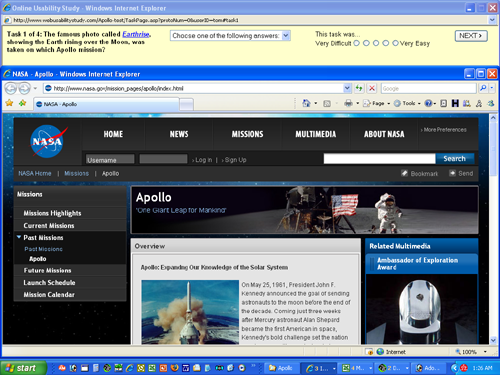500x375 pixels.
Task: Click the Google search magnifier icon
Action: click(483, 88)
